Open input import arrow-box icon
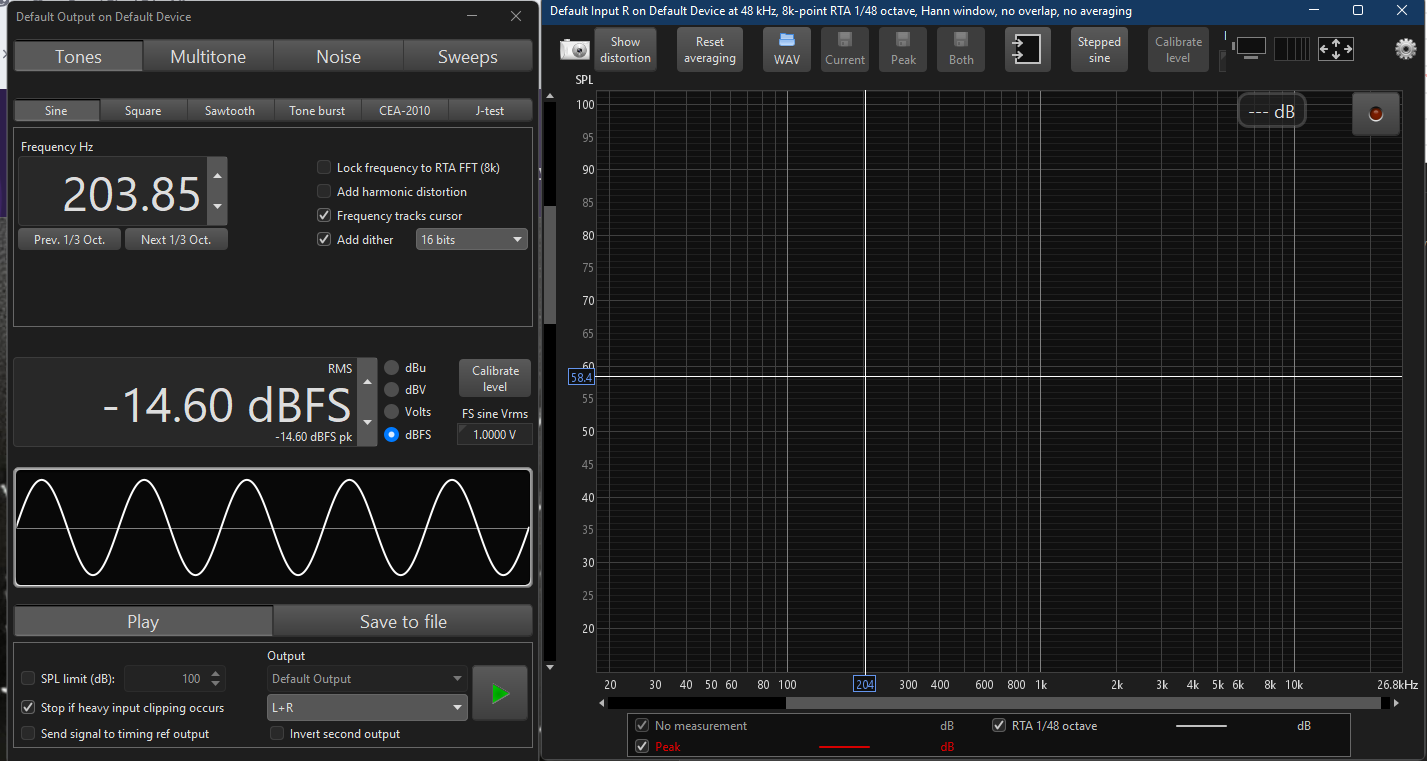1427x761 pixels. (x=1027, y=49)
